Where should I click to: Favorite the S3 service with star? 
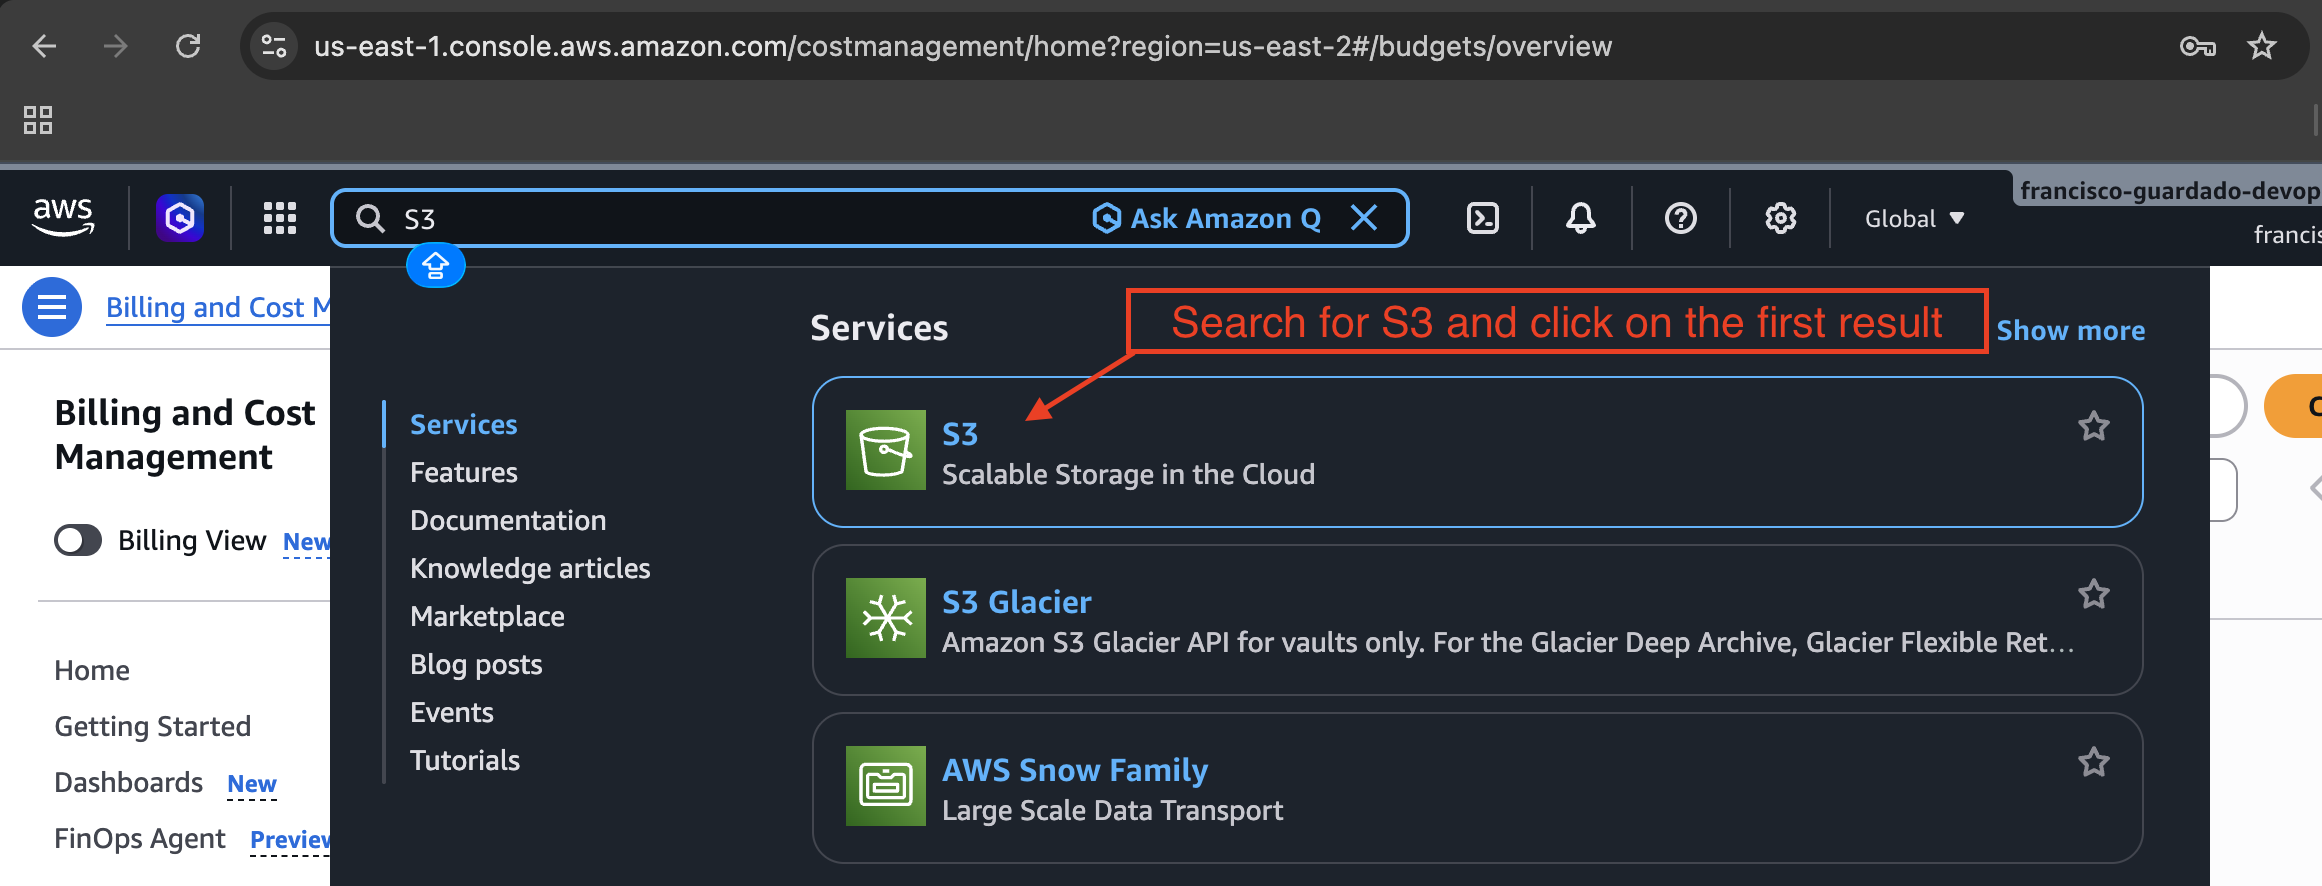click(2094, 427)
